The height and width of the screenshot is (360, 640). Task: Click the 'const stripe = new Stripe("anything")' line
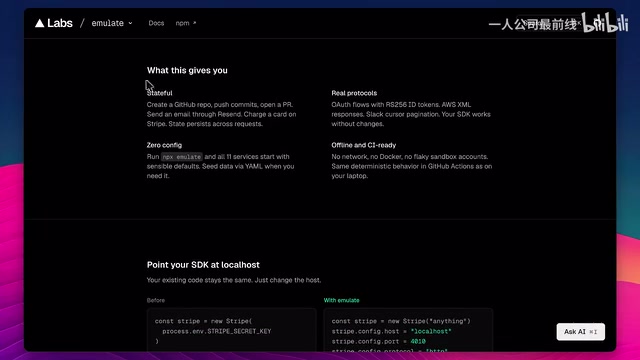tap(401, 321)
